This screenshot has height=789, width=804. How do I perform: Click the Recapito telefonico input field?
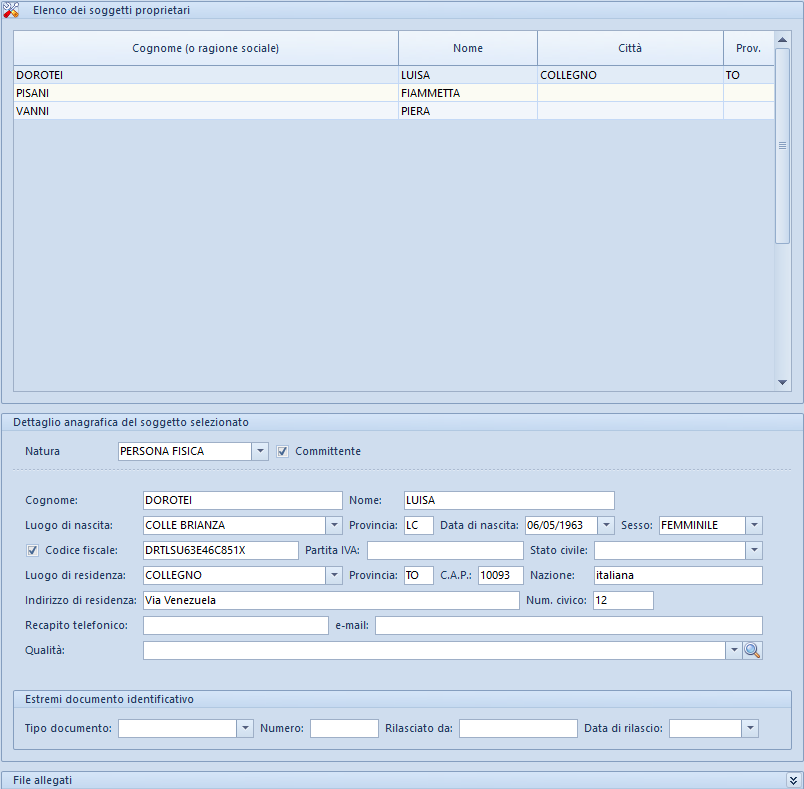coord(236,625)
